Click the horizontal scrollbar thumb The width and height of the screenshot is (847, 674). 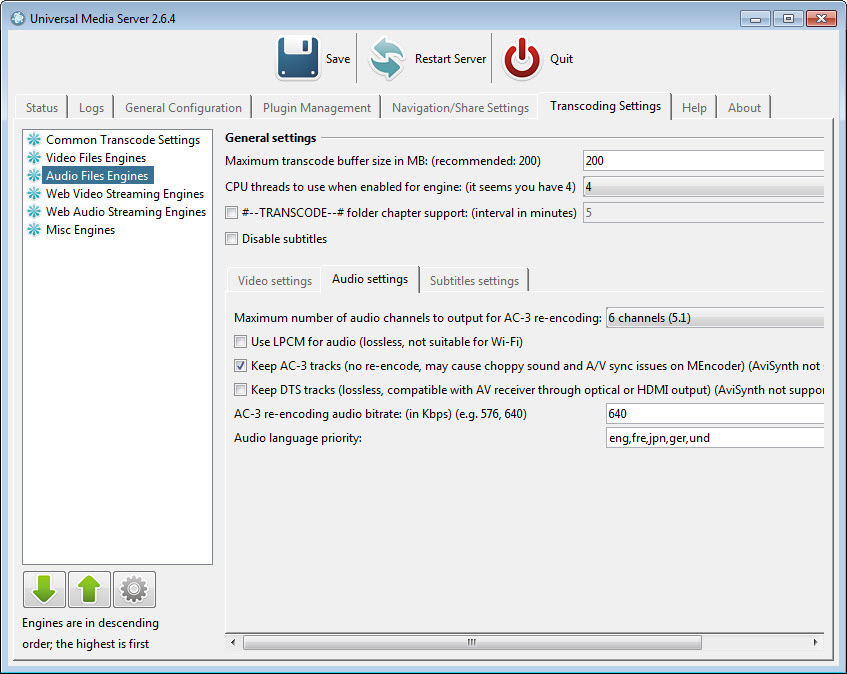click(x=472, y=642)
